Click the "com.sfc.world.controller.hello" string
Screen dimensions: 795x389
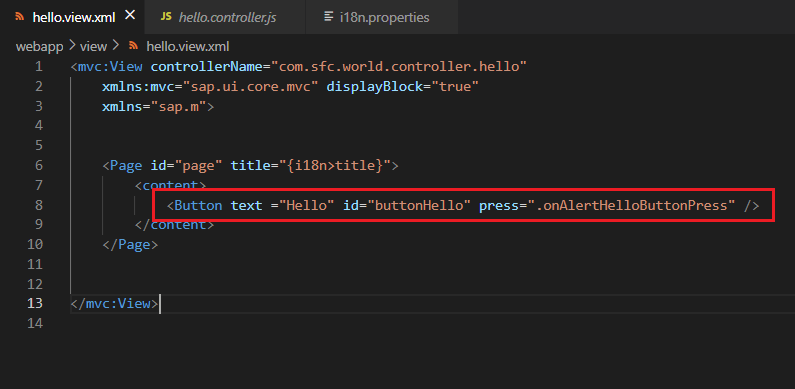click(399, 66)
